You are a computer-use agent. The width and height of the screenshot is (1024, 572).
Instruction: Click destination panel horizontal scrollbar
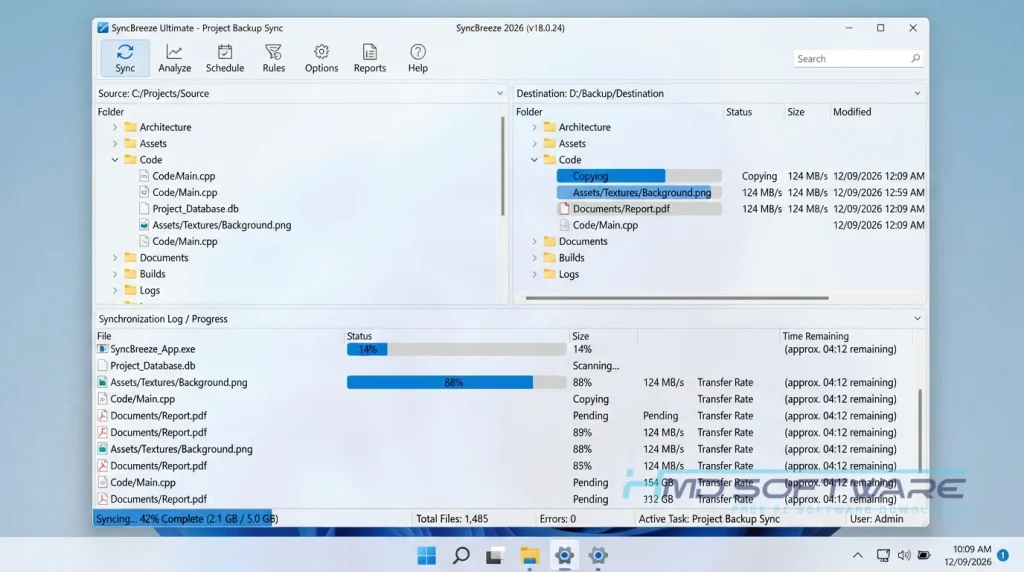[x=677, y=298]
